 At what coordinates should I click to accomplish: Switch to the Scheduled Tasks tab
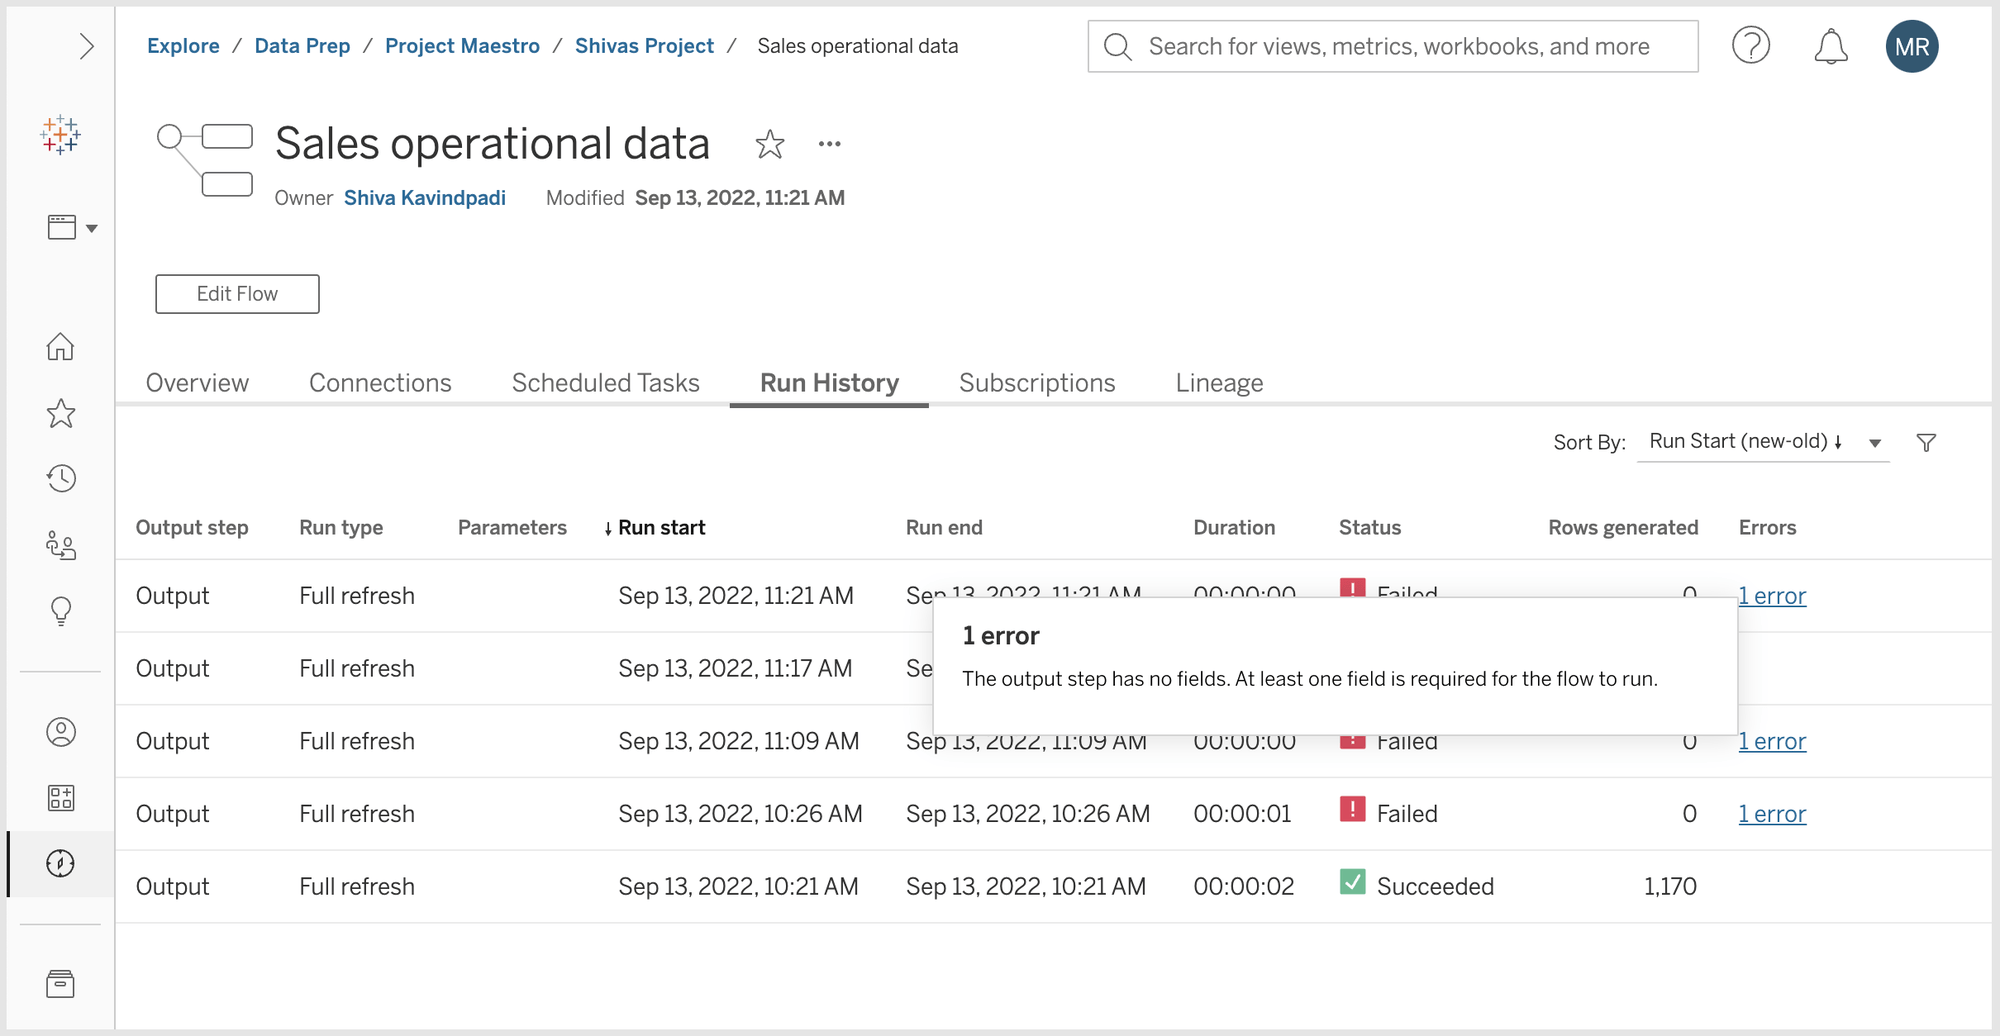605,383
